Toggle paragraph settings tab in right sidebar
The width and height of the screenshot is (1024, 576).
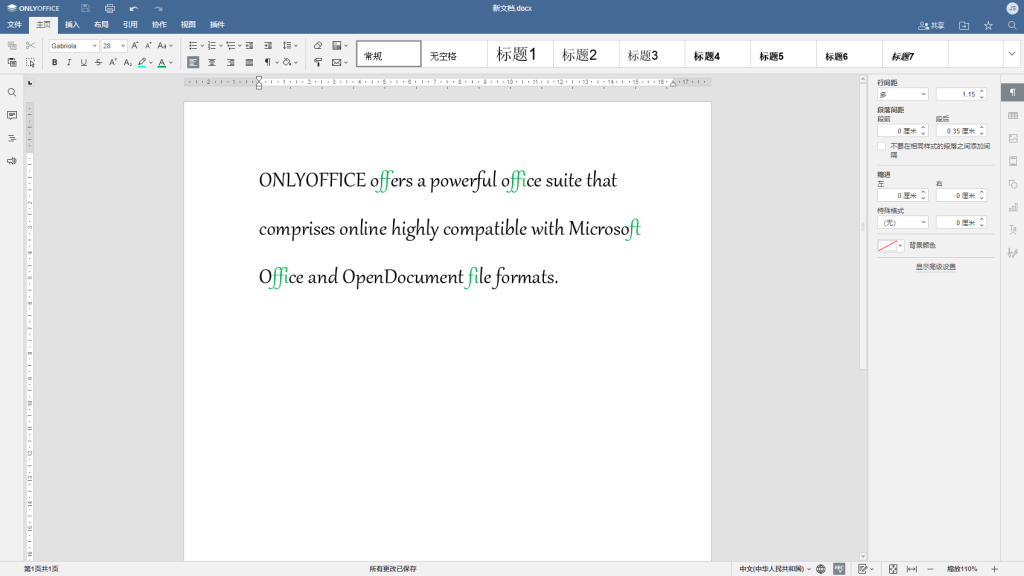pyautogui.click(x=1013, y=93)
